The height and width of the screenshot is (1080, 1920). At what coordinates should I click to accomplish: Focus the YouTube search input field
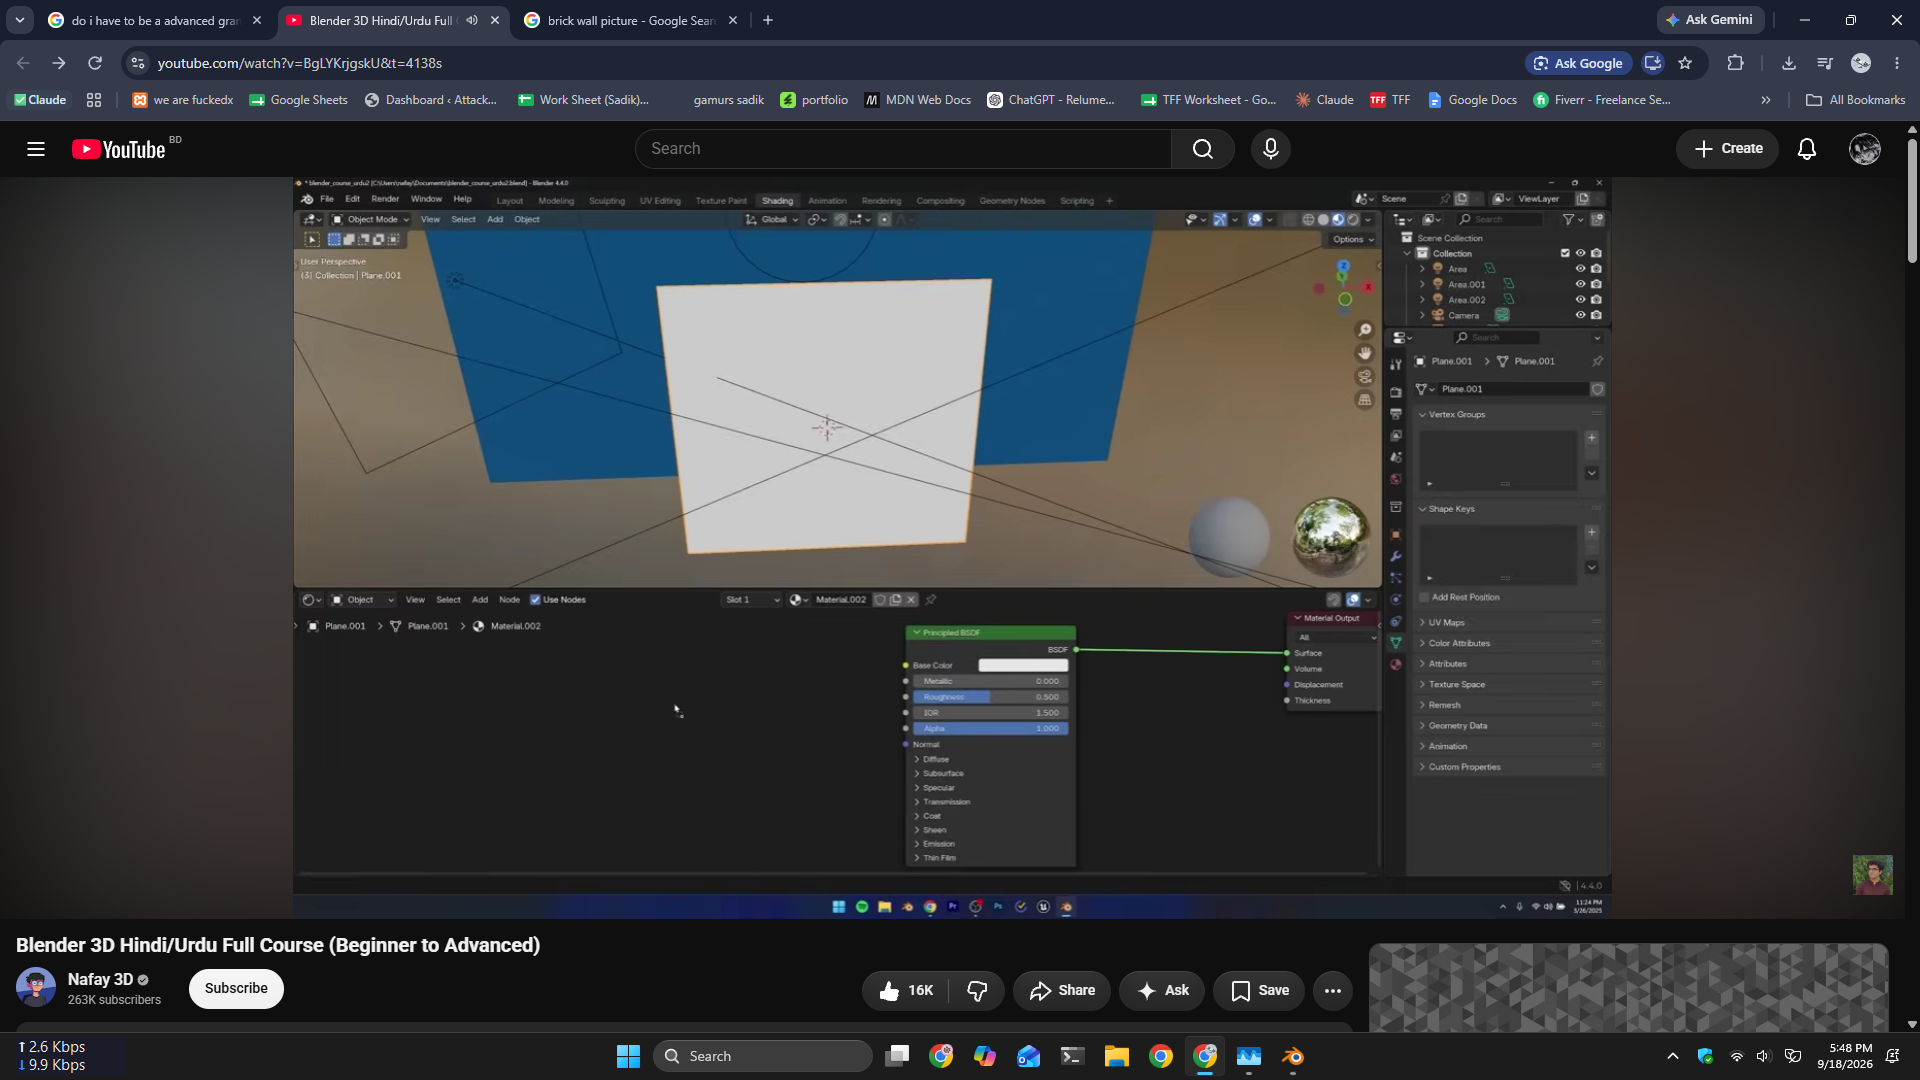pyautogui.click(x=903, y=149)
